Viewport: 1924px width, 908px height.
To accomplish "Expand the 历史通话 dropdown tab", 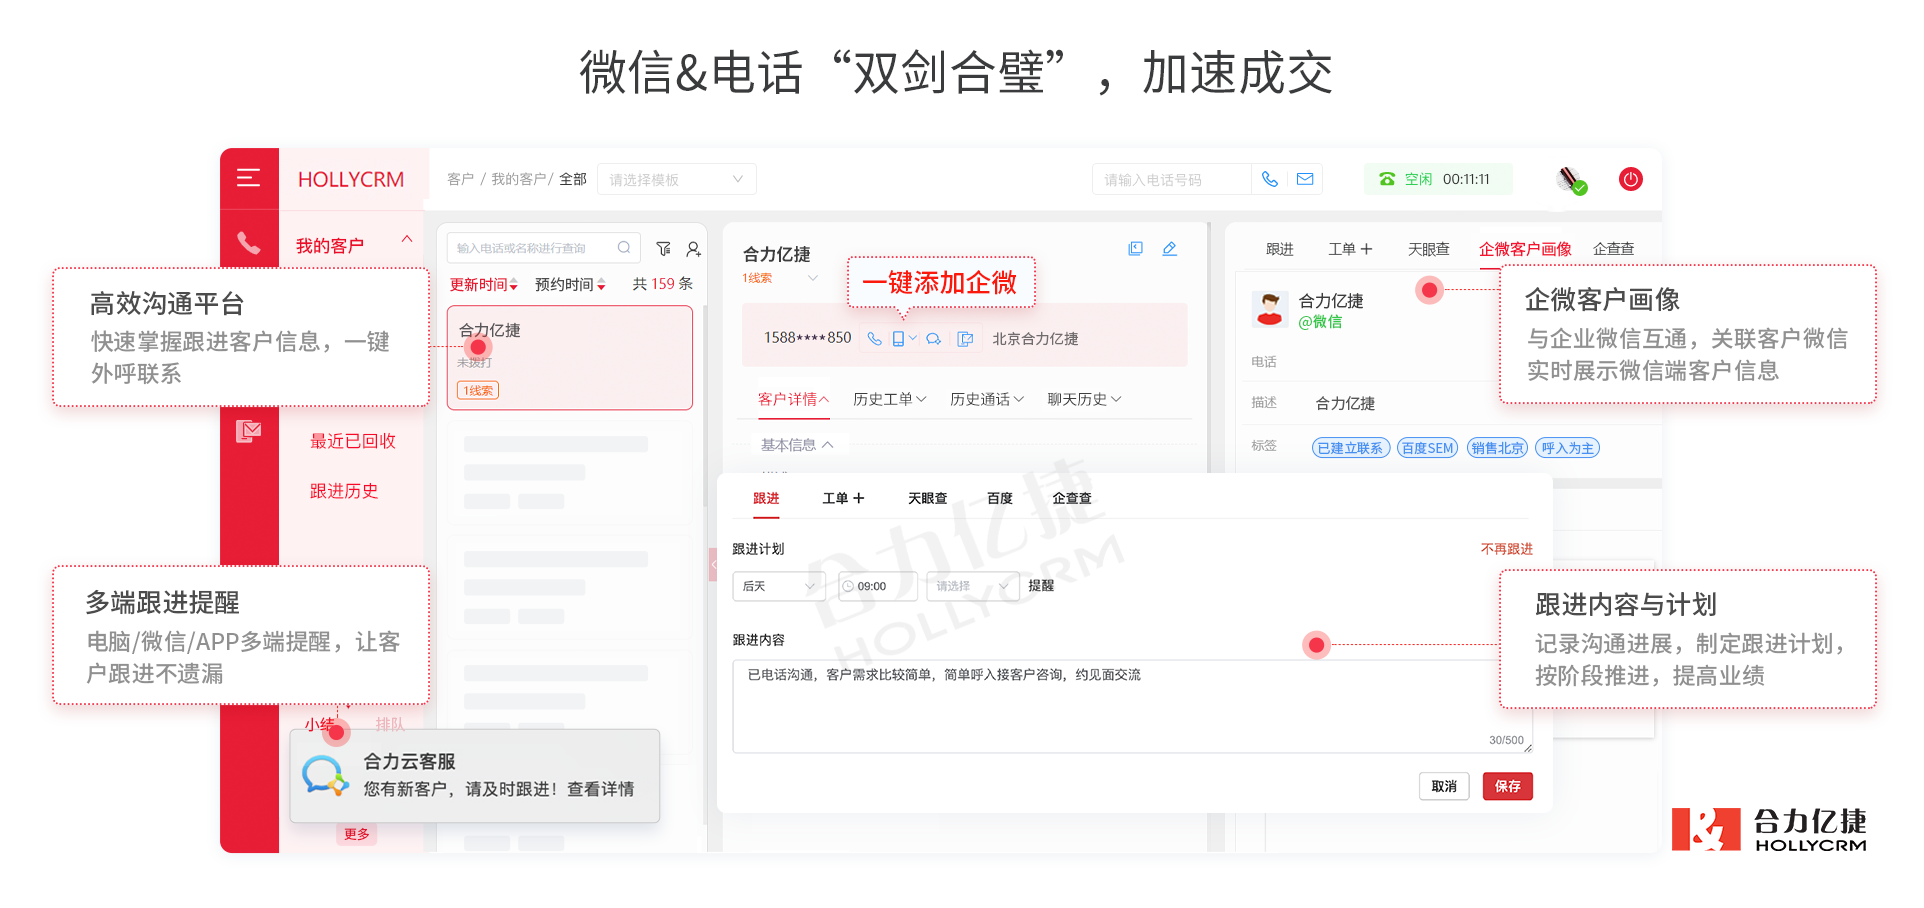I will click(986, 399).
